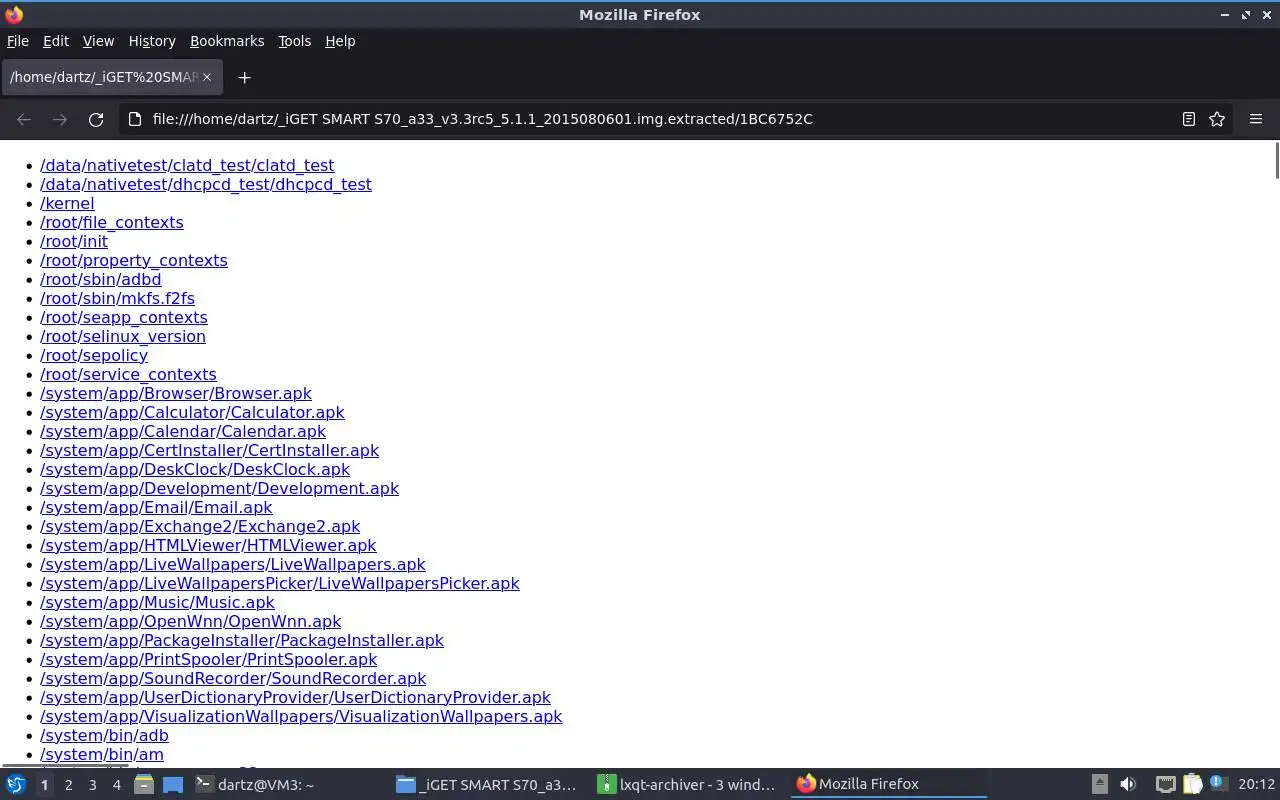
Task: Open the /system/bin/adb link
Action: pyautogui.click(x=104, y=735)
